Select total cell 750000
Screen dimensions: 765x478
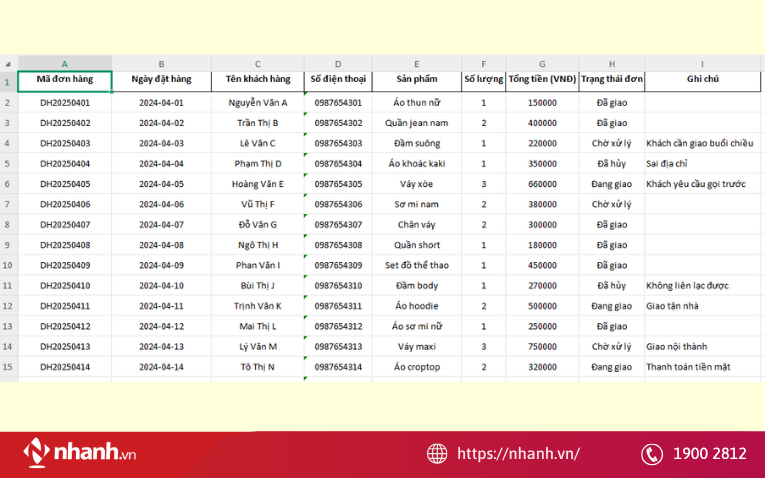(542, 347)
